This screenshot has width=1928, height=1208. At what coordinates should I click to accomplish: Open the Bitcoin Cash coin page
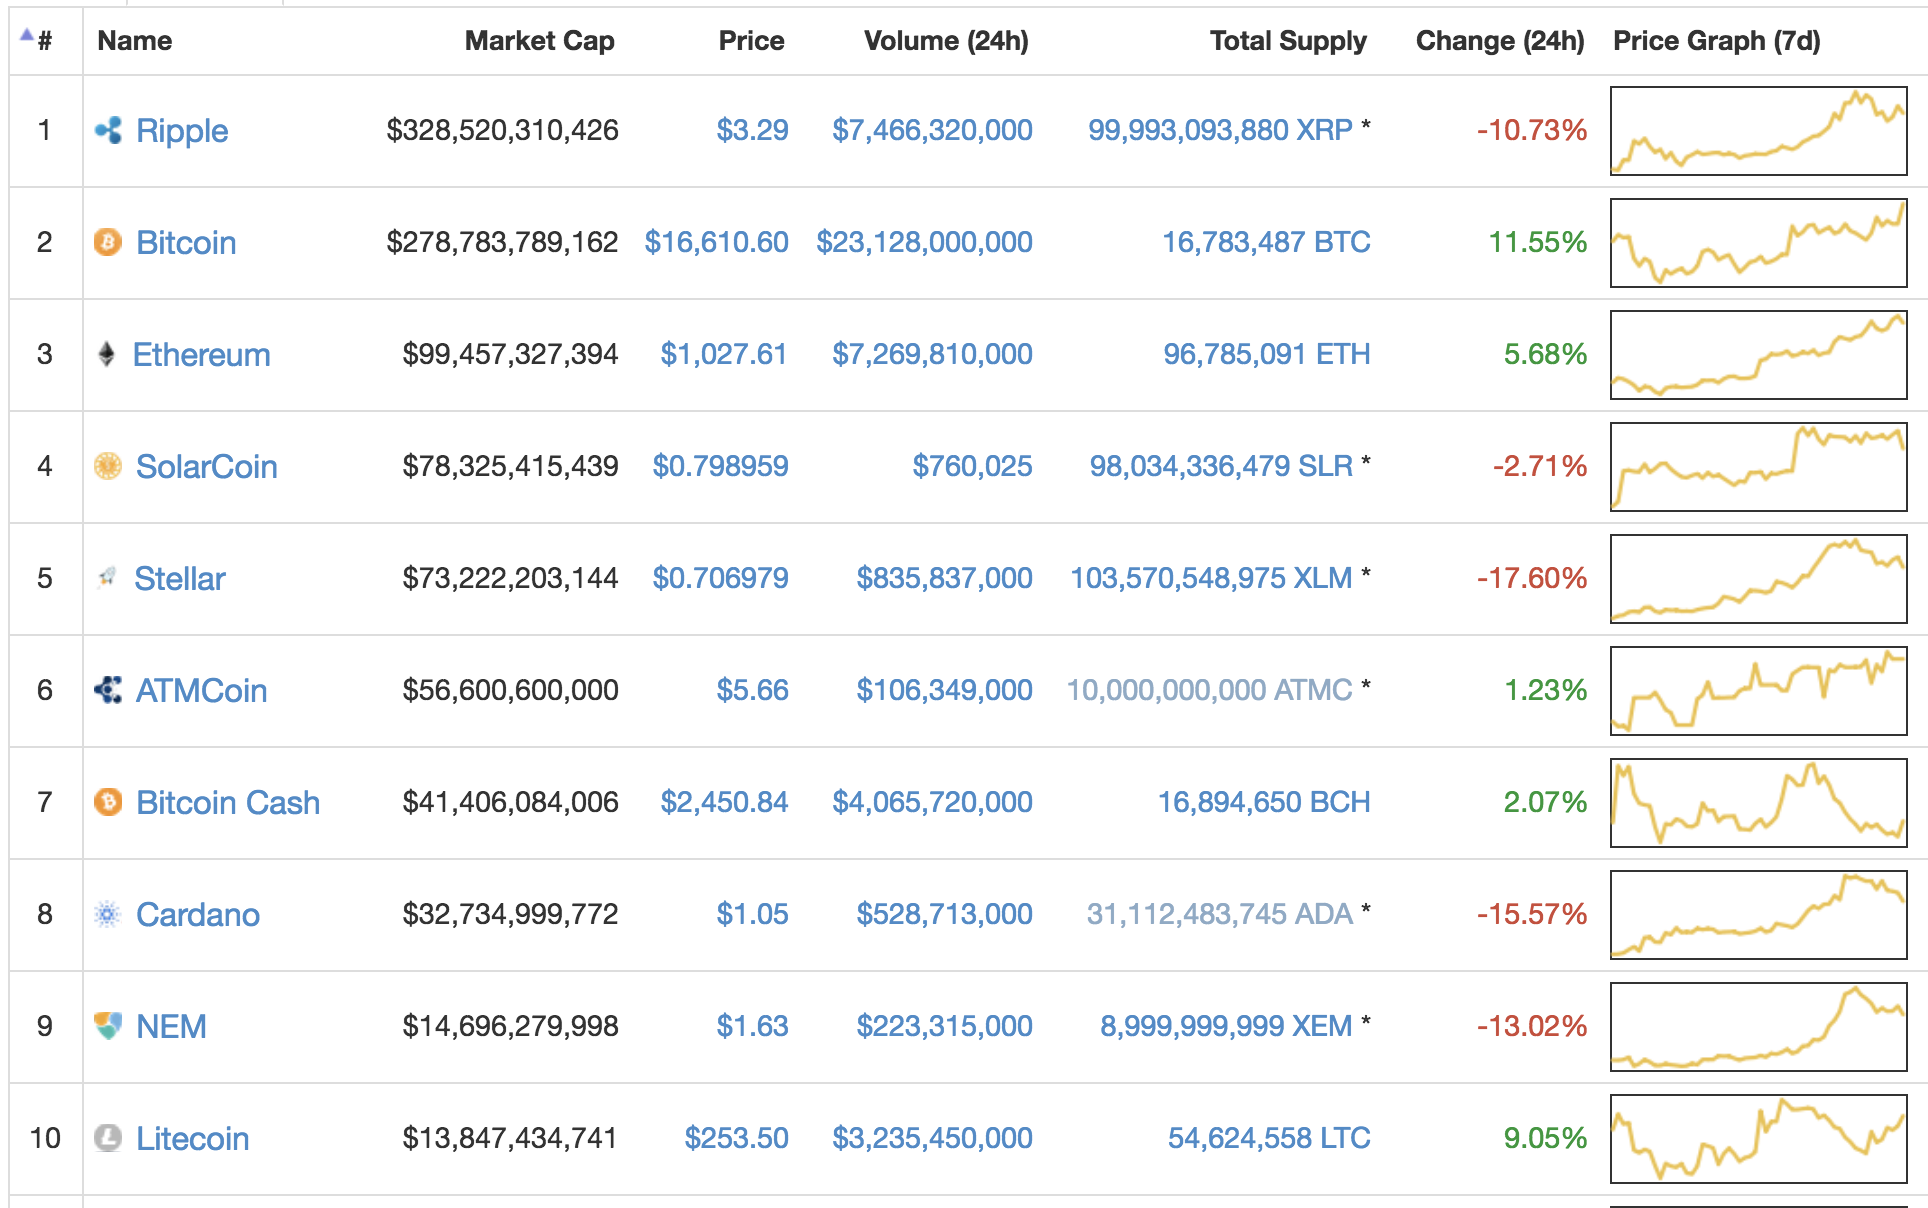[228, 802]
